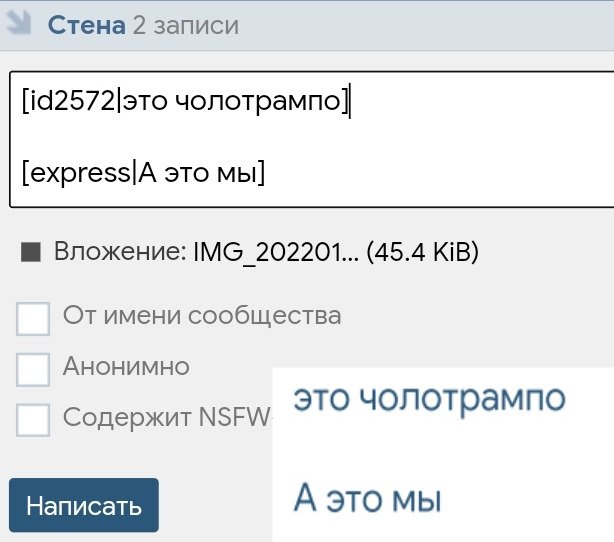
Task: Enable the "От имени сообщества" checkbox
Action: coord(33,319)
